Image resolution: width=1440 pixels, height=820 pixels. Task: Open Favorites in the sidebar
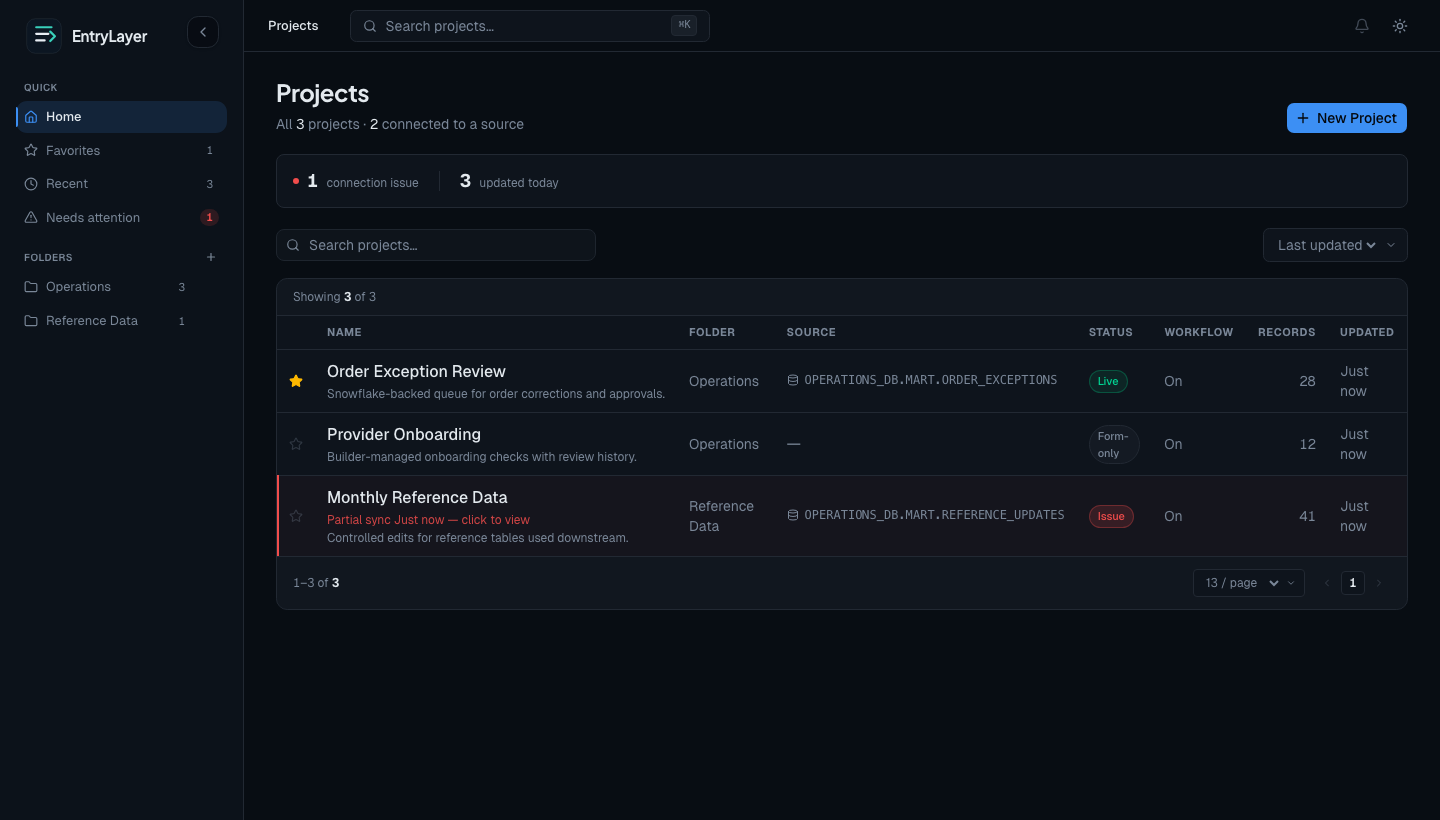122,150
